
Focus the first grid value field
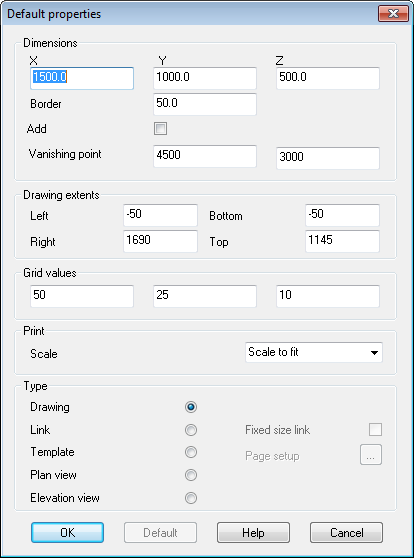(82, 296)
